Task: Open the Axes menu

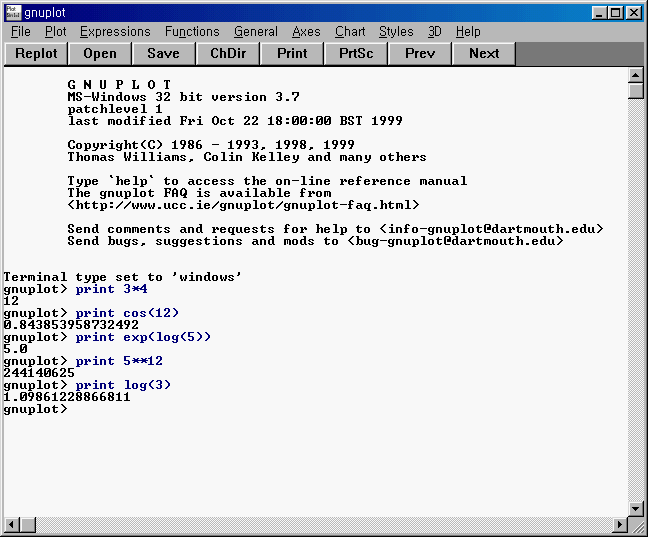Action: coord(306,32)
